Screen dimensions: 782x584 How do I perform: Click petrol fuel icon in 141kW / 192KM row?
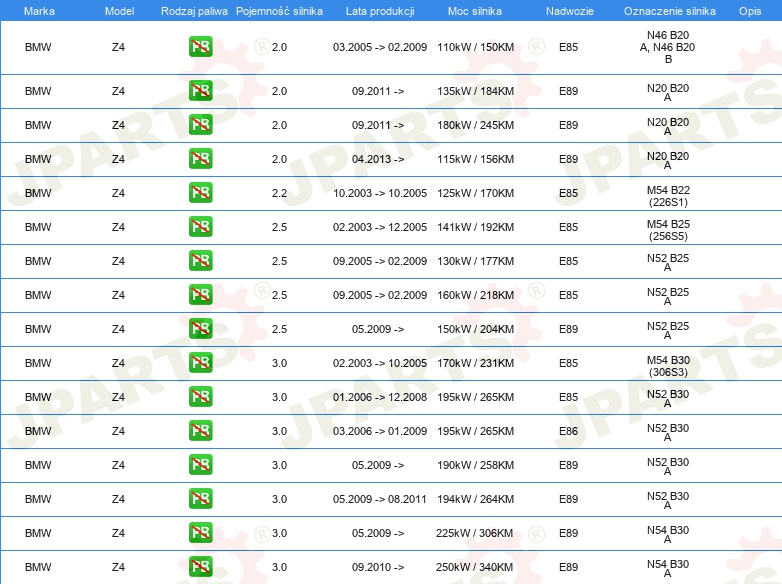pos(200,226)
